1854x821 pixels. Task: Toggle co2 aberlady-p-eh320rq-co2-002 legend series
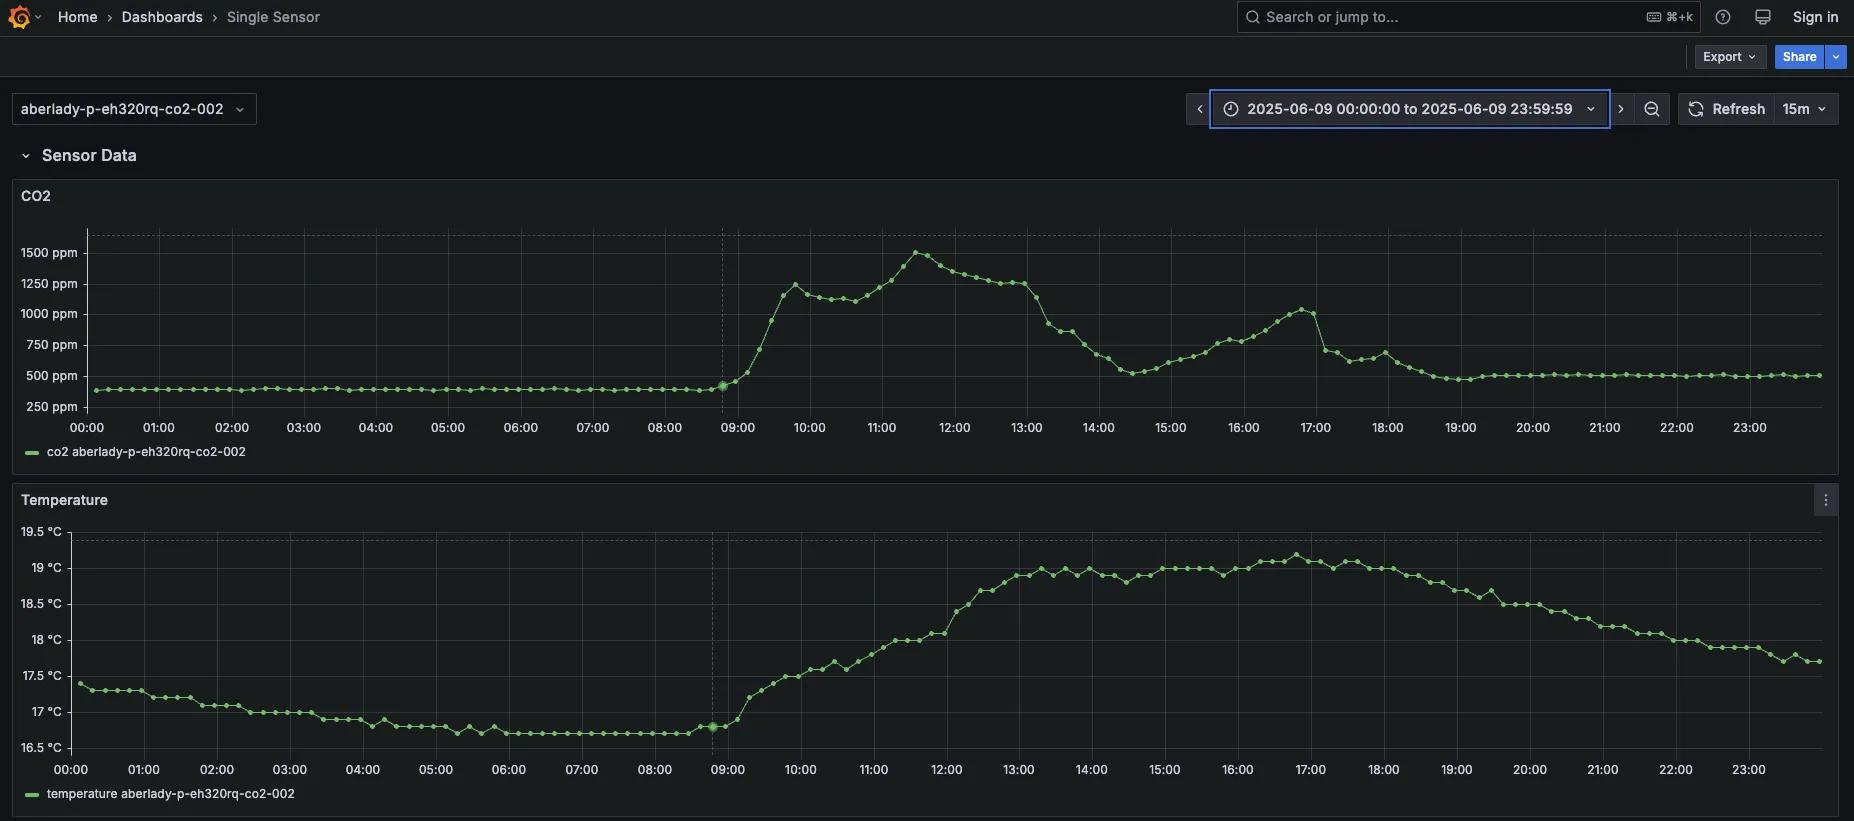(x=146, y=452)
